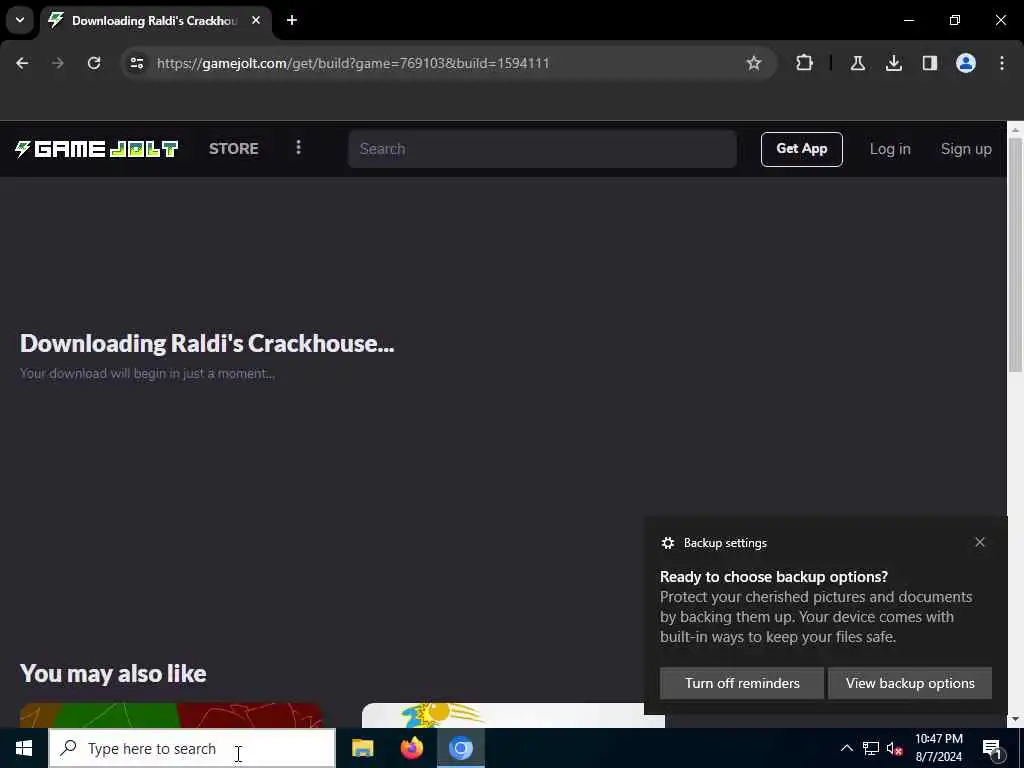
Task: Open Chrome three-dot menu
Action: (1002, 63)
